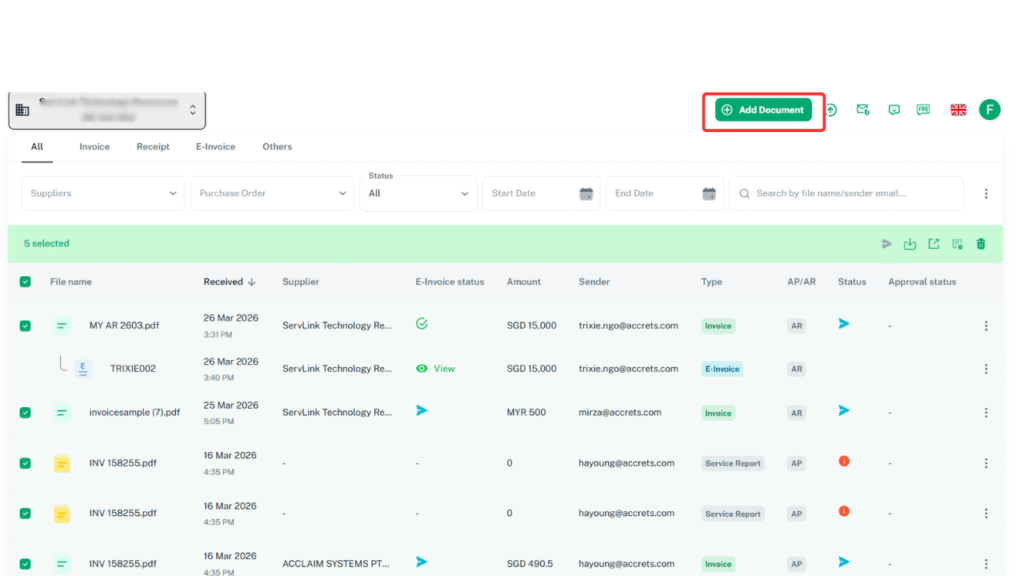Click the export icon in selection bar
The image size is (1024, 576).
[x=934, y=244]
